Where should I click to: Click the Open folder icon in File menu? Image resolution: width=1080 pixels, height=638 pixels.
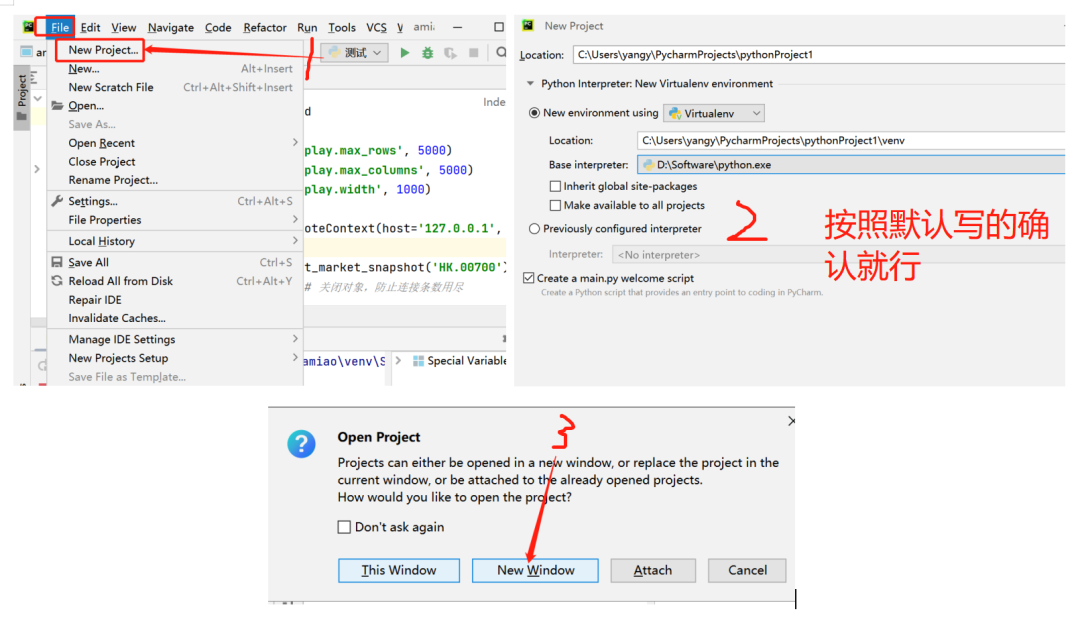(x=57, y=105)
